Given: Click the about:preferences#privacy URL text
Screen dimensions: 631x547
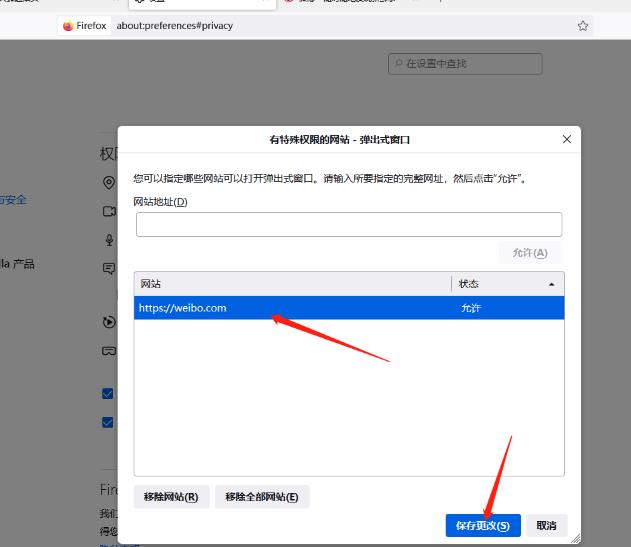Looking at the screenshot, I should [175, 26].
